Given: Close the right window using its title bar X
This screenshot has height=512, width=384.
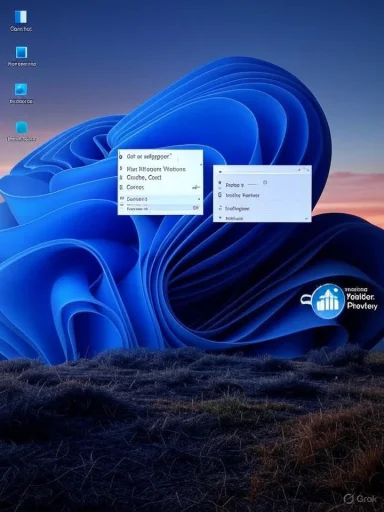Looking at the screenshot, I should [307, 170].
